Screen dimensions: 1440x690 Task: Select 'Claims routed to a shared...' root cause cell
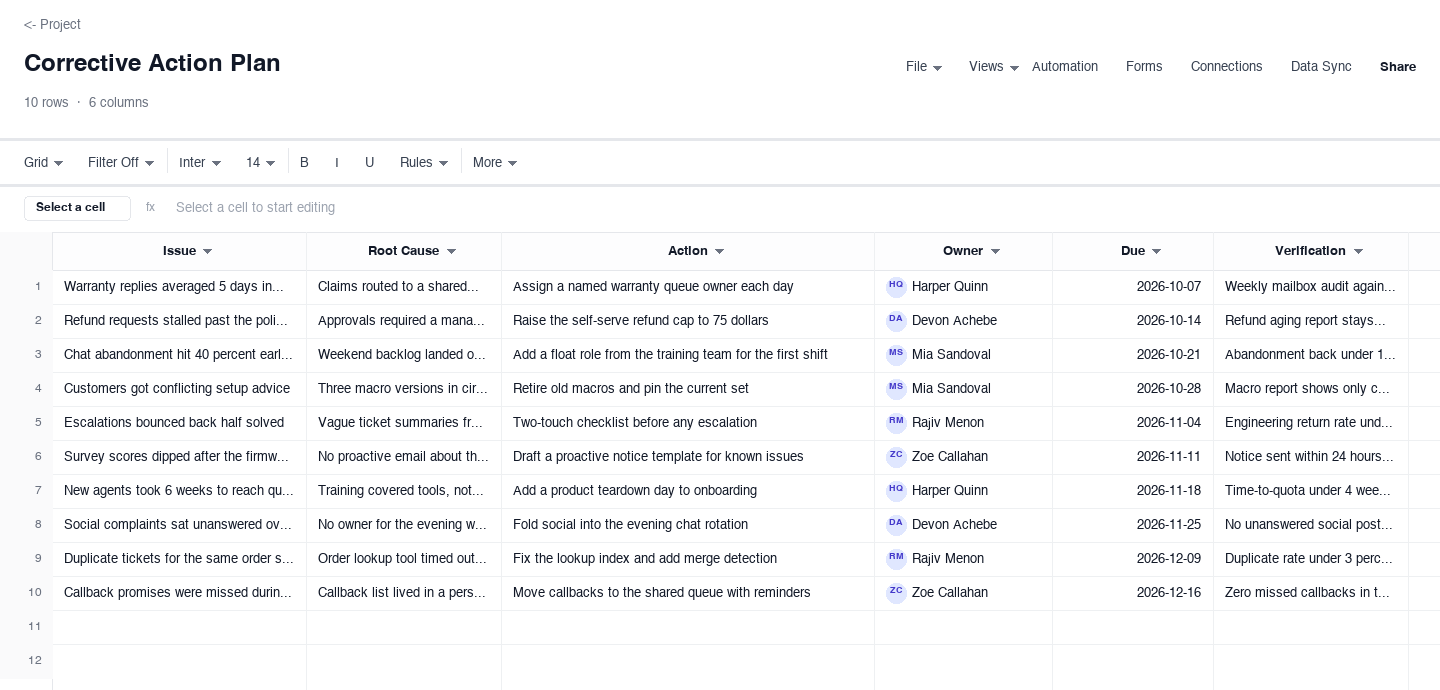coord(404,287)
